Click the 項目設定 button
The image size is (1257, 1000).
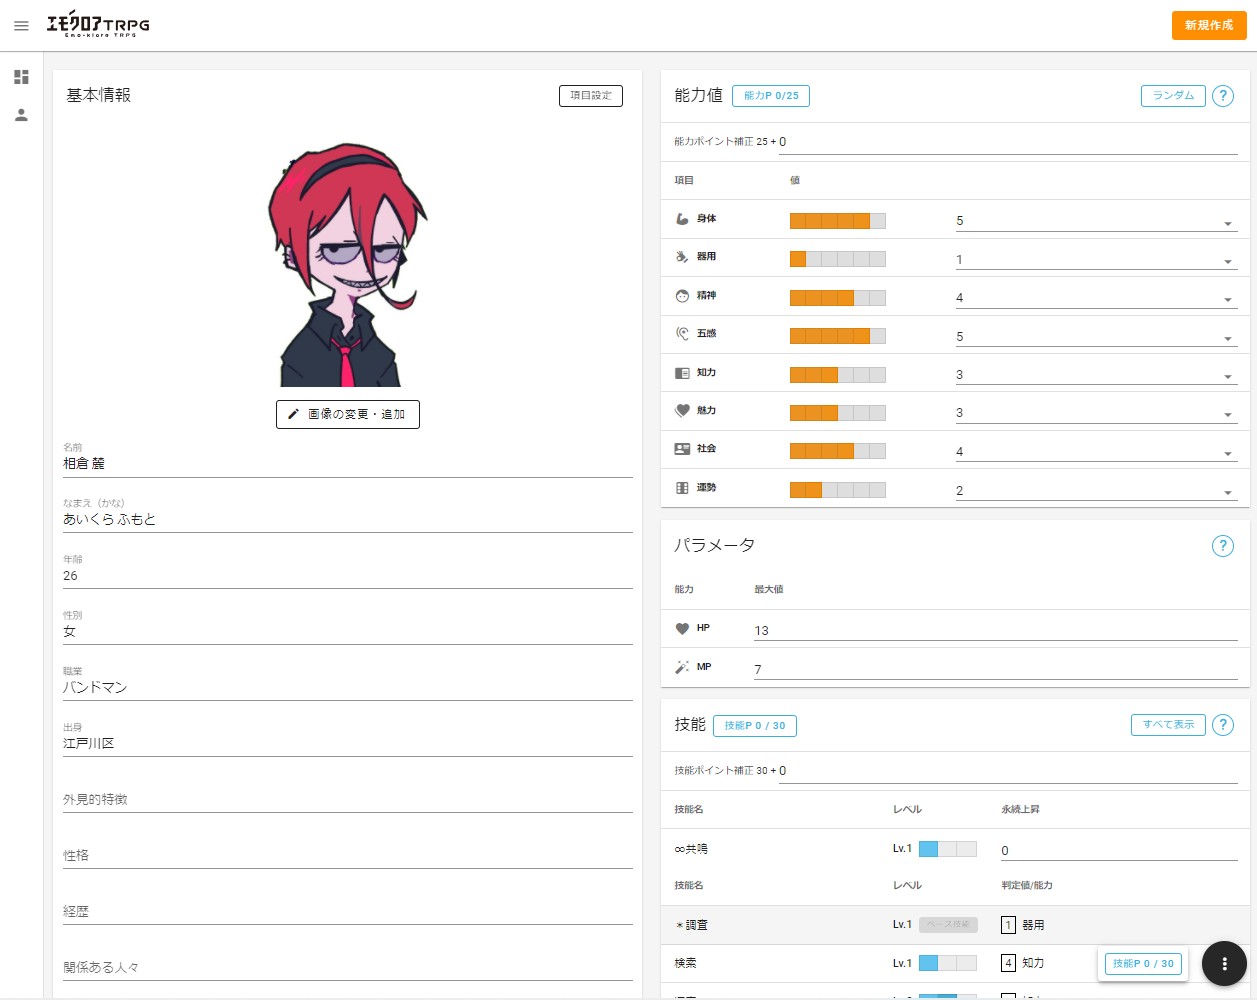[x=590, y=96]
